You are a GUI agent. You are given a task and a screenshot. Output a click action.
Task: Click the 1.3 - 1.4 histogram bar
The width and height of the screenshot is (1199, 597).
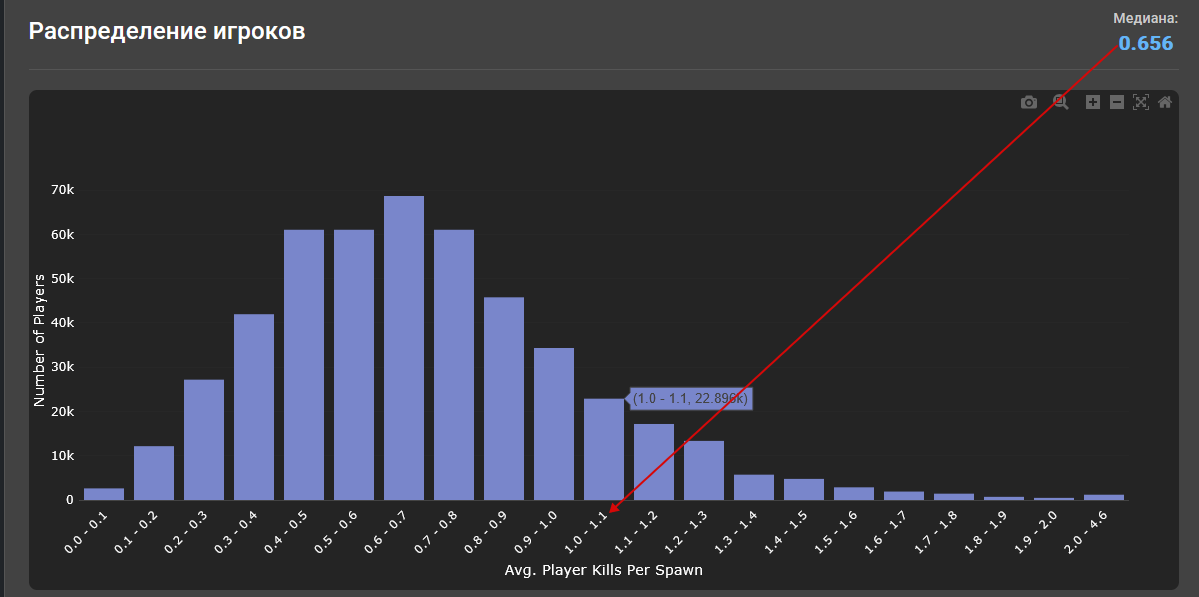coord(754,487)
